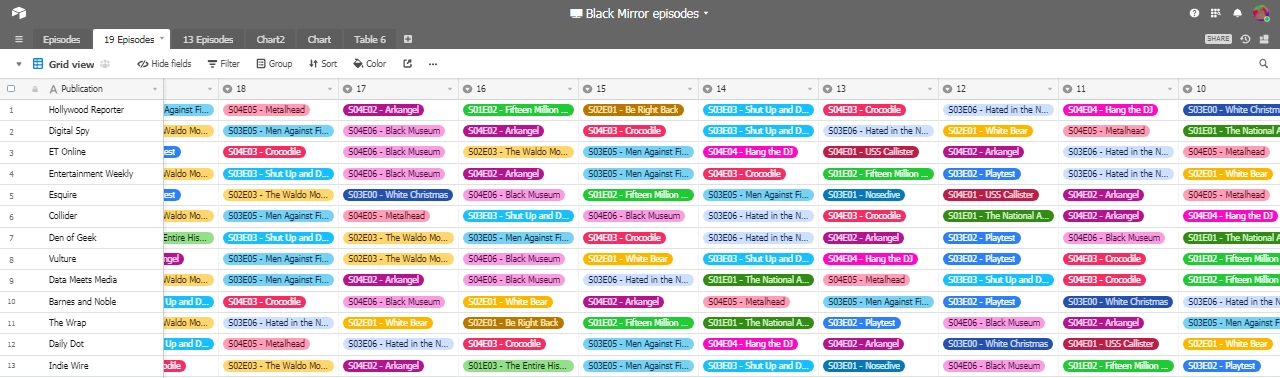Toggle the select all records checkbox

11,88
